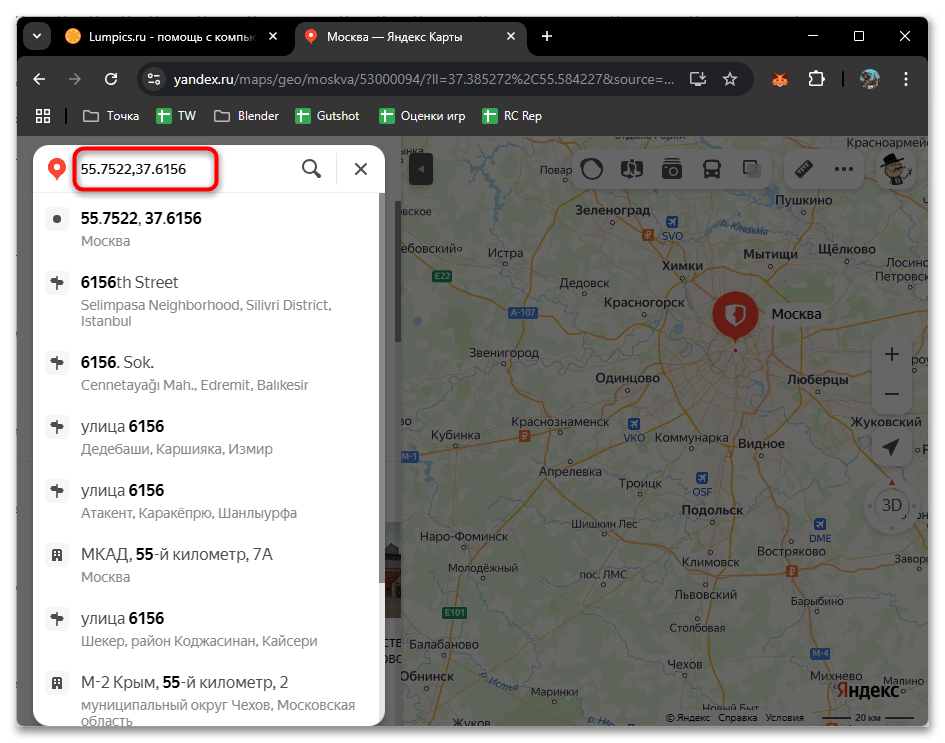Install app icon in the address bar
The width and height of the screenshot is (945, 743).
pos(698,79)
